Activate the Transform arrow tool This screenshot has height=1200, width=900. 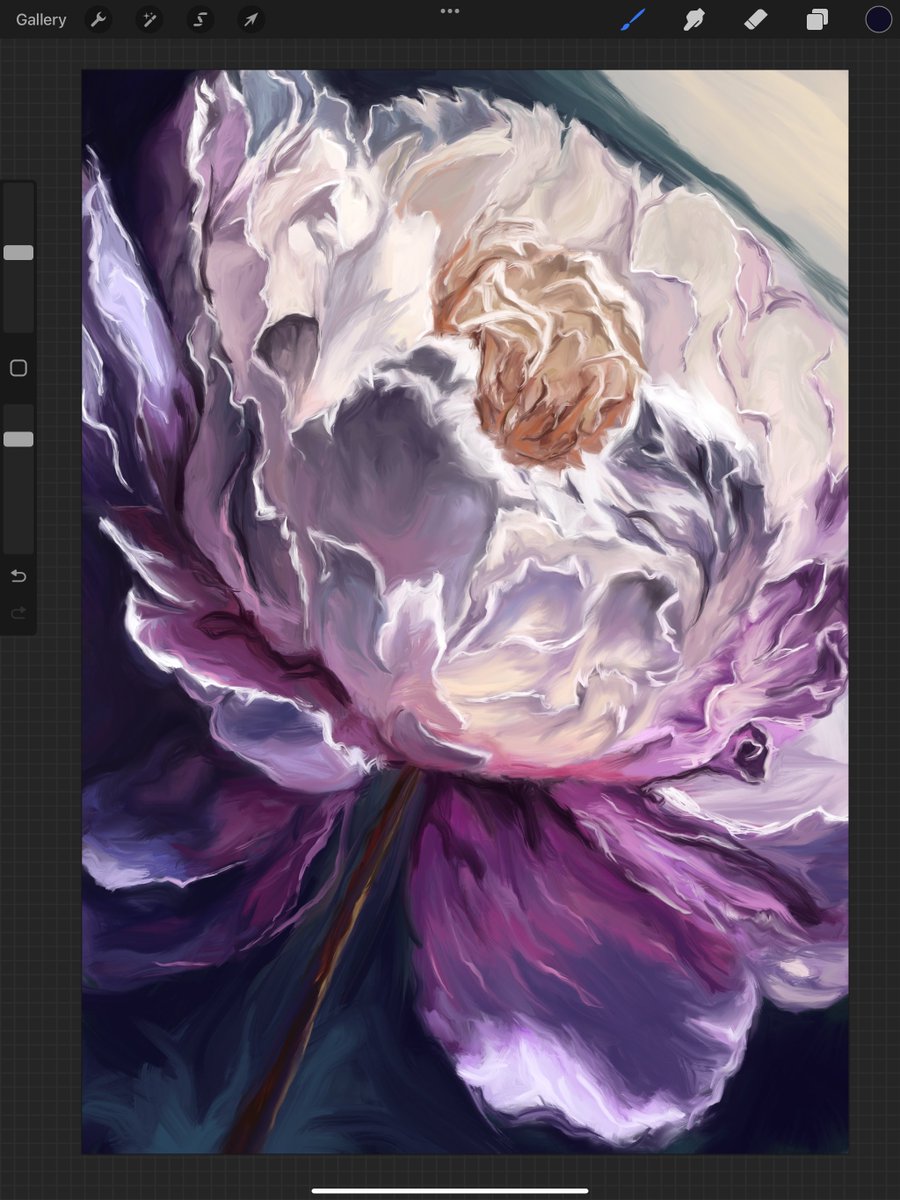click(x=251, y=19)
